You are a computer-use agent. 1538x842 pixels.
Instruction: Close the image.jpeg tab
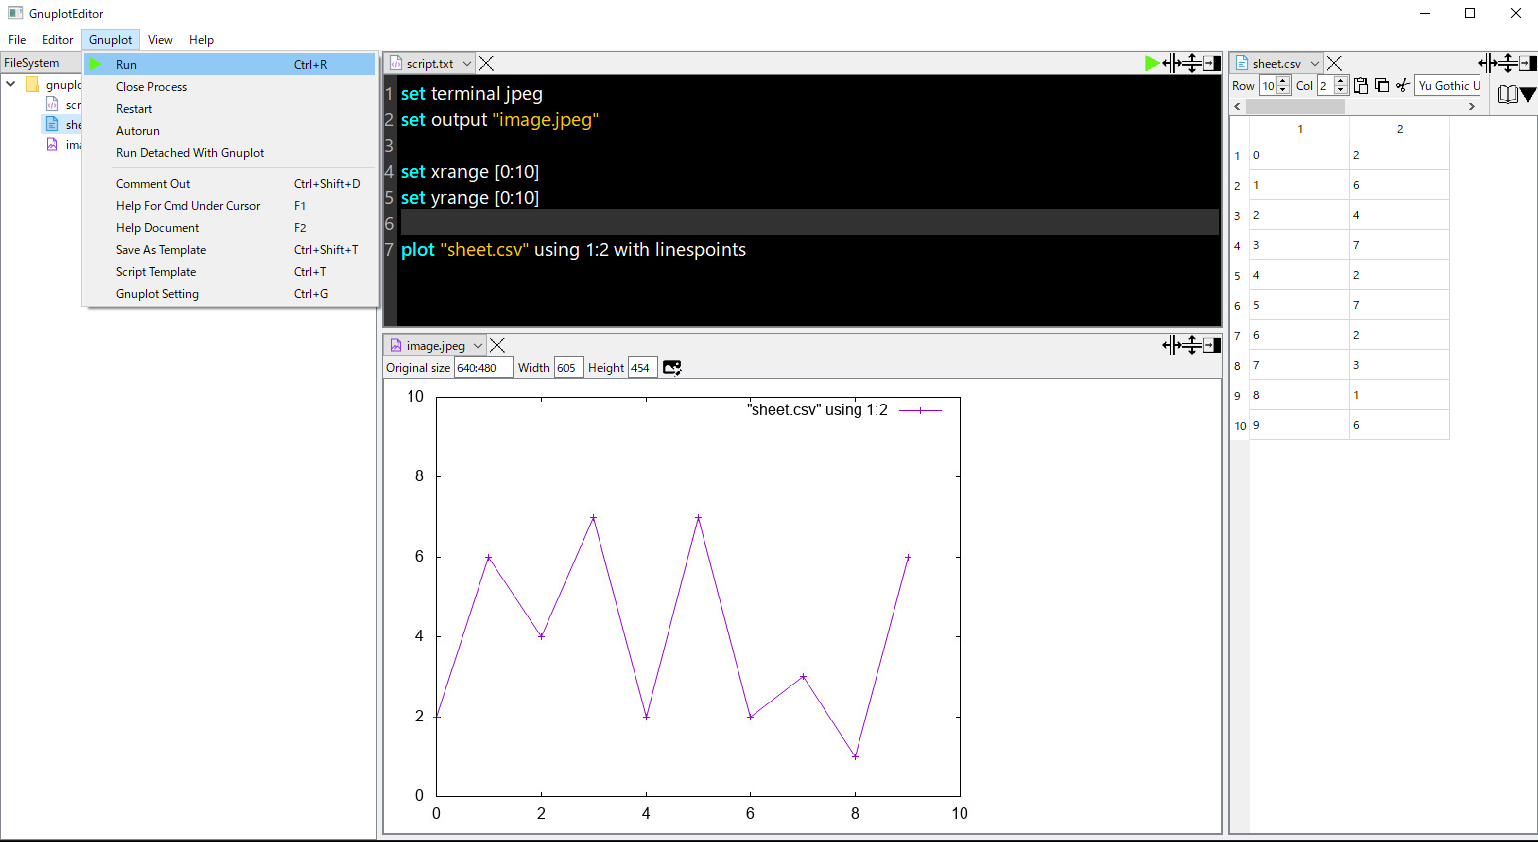click(497, 345)
